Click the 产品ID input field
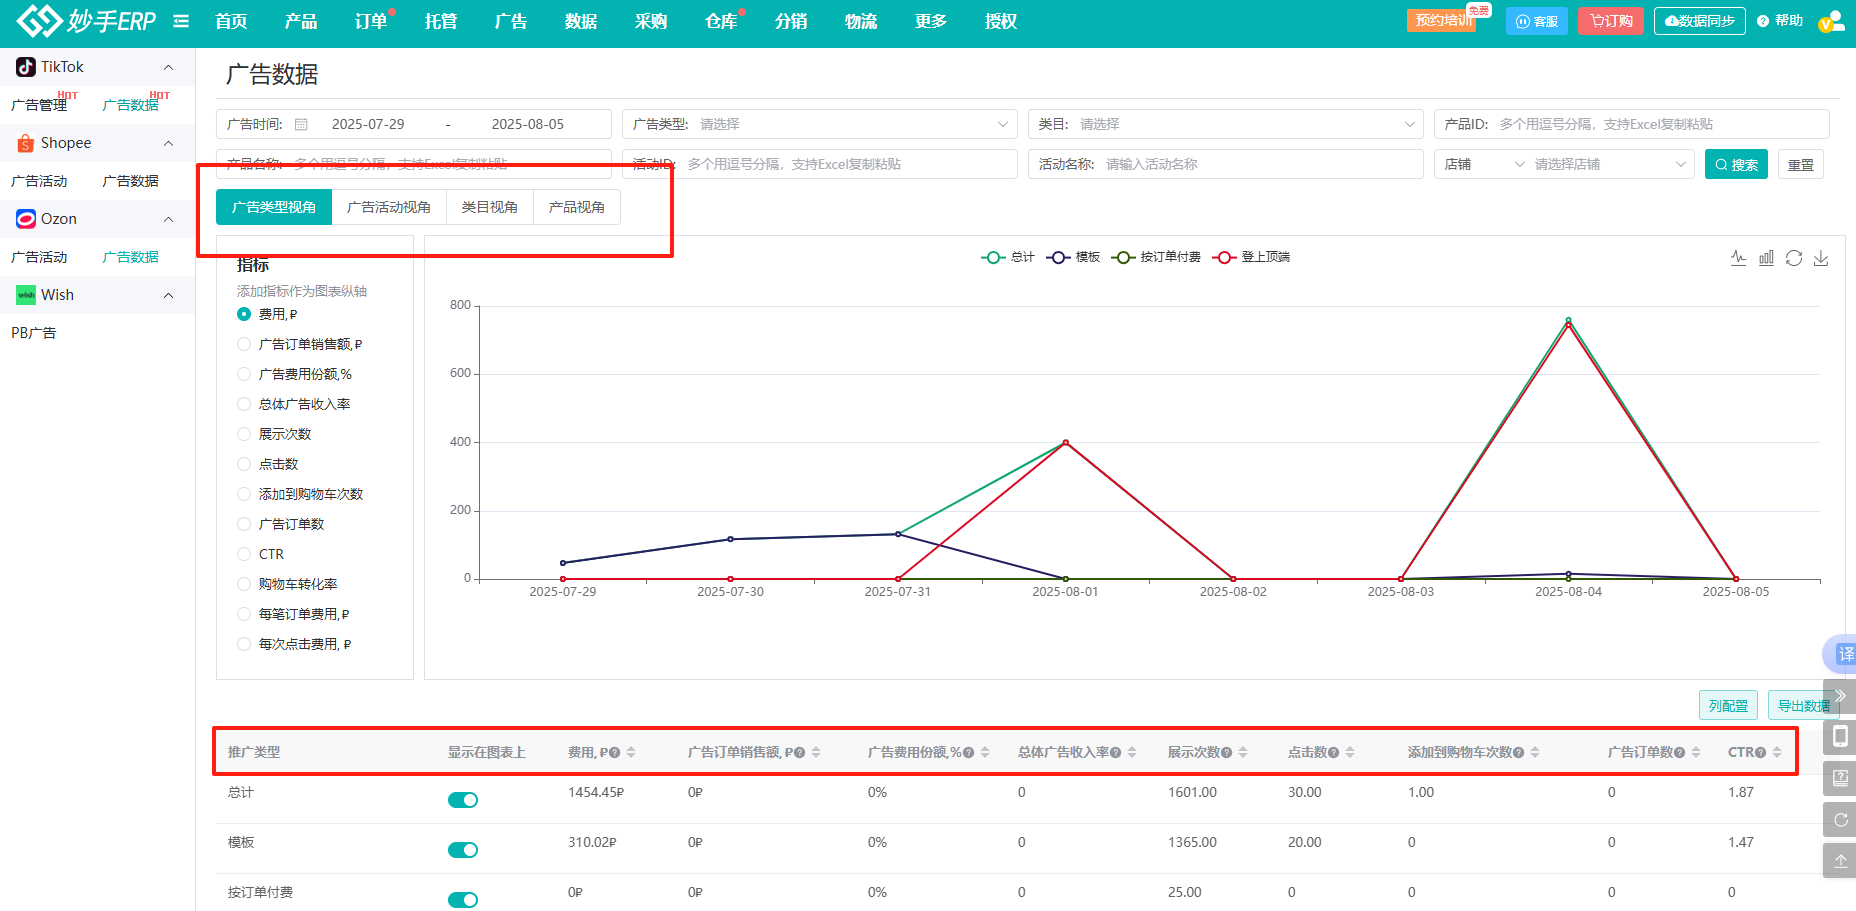 click(x=1658, y=124)
